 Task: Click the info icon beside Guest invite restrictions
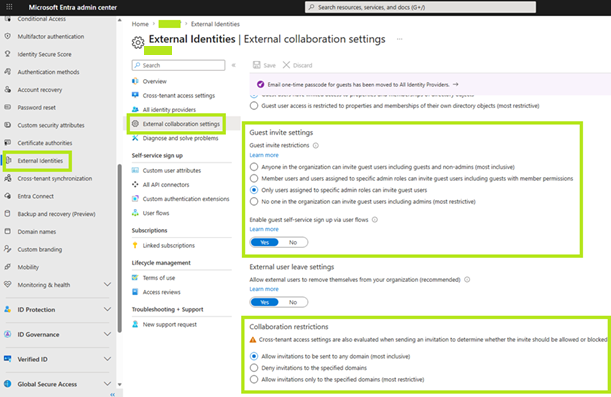tap(316, 145)
